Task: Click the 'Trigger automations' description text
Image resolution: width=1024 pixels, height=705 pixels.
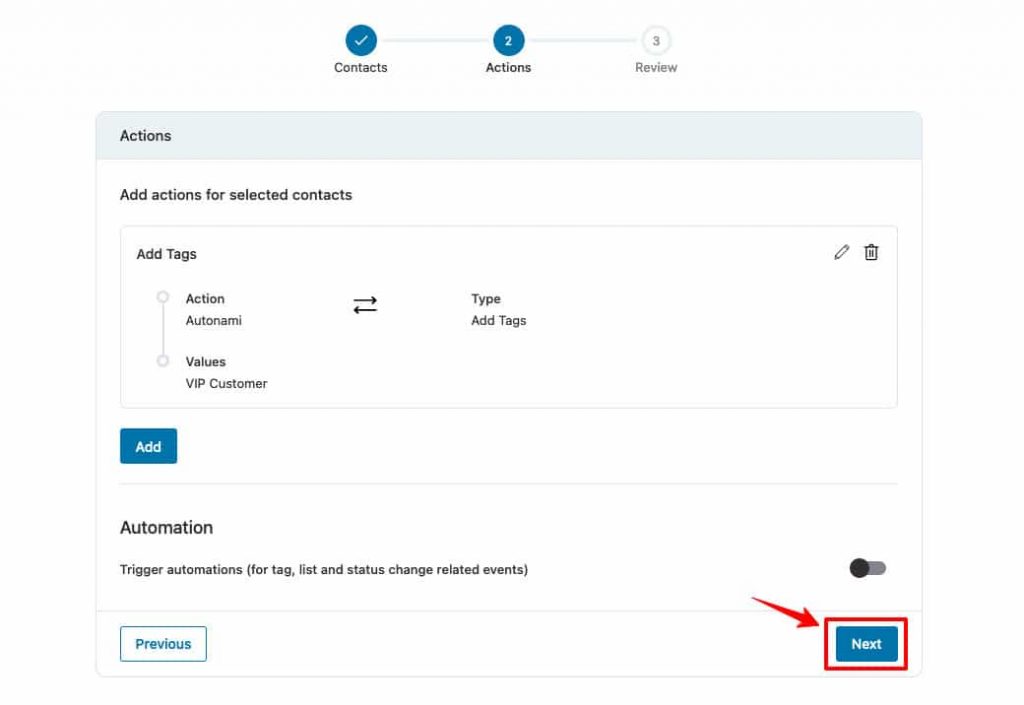Action: (x=324, y=569)
